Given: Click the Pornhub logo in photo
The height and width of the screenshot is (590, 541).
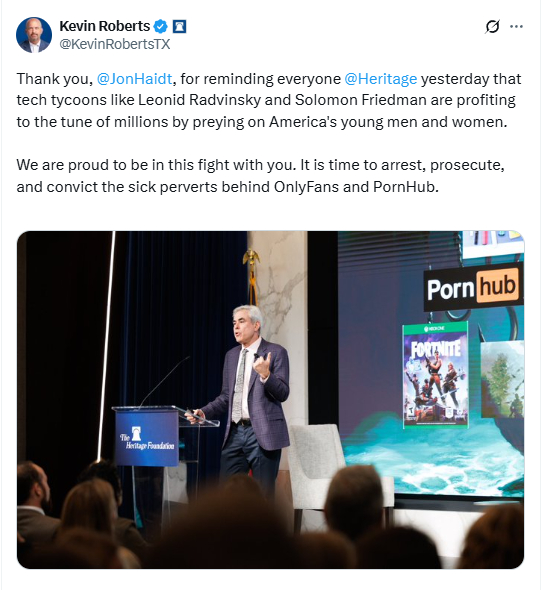Looking at the screenshot, I should pyautogui.click(x=473, y=288).
